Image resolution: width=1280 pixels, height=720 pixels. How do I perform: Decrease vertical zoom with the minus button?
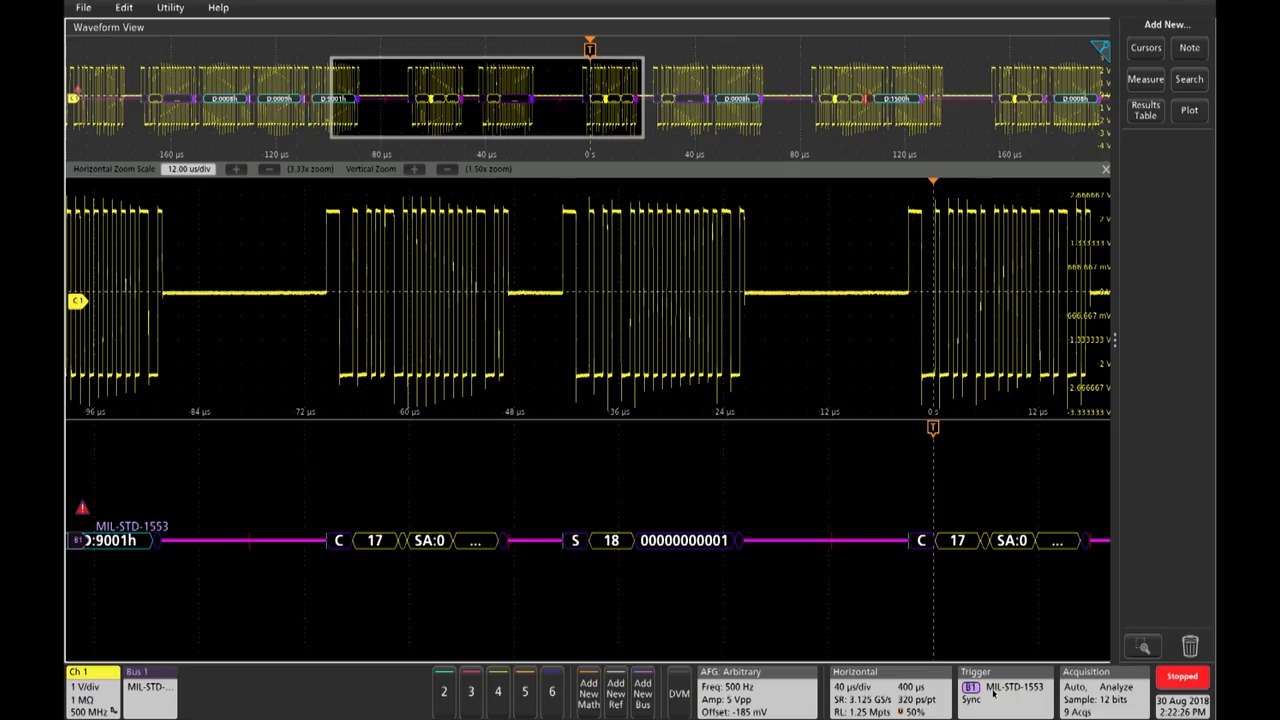click(447, 169)
